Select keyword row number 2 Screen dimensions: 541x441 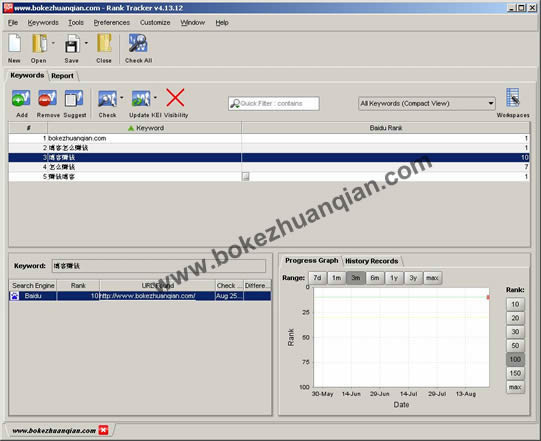pyautogui.click(x=269, y=148)
